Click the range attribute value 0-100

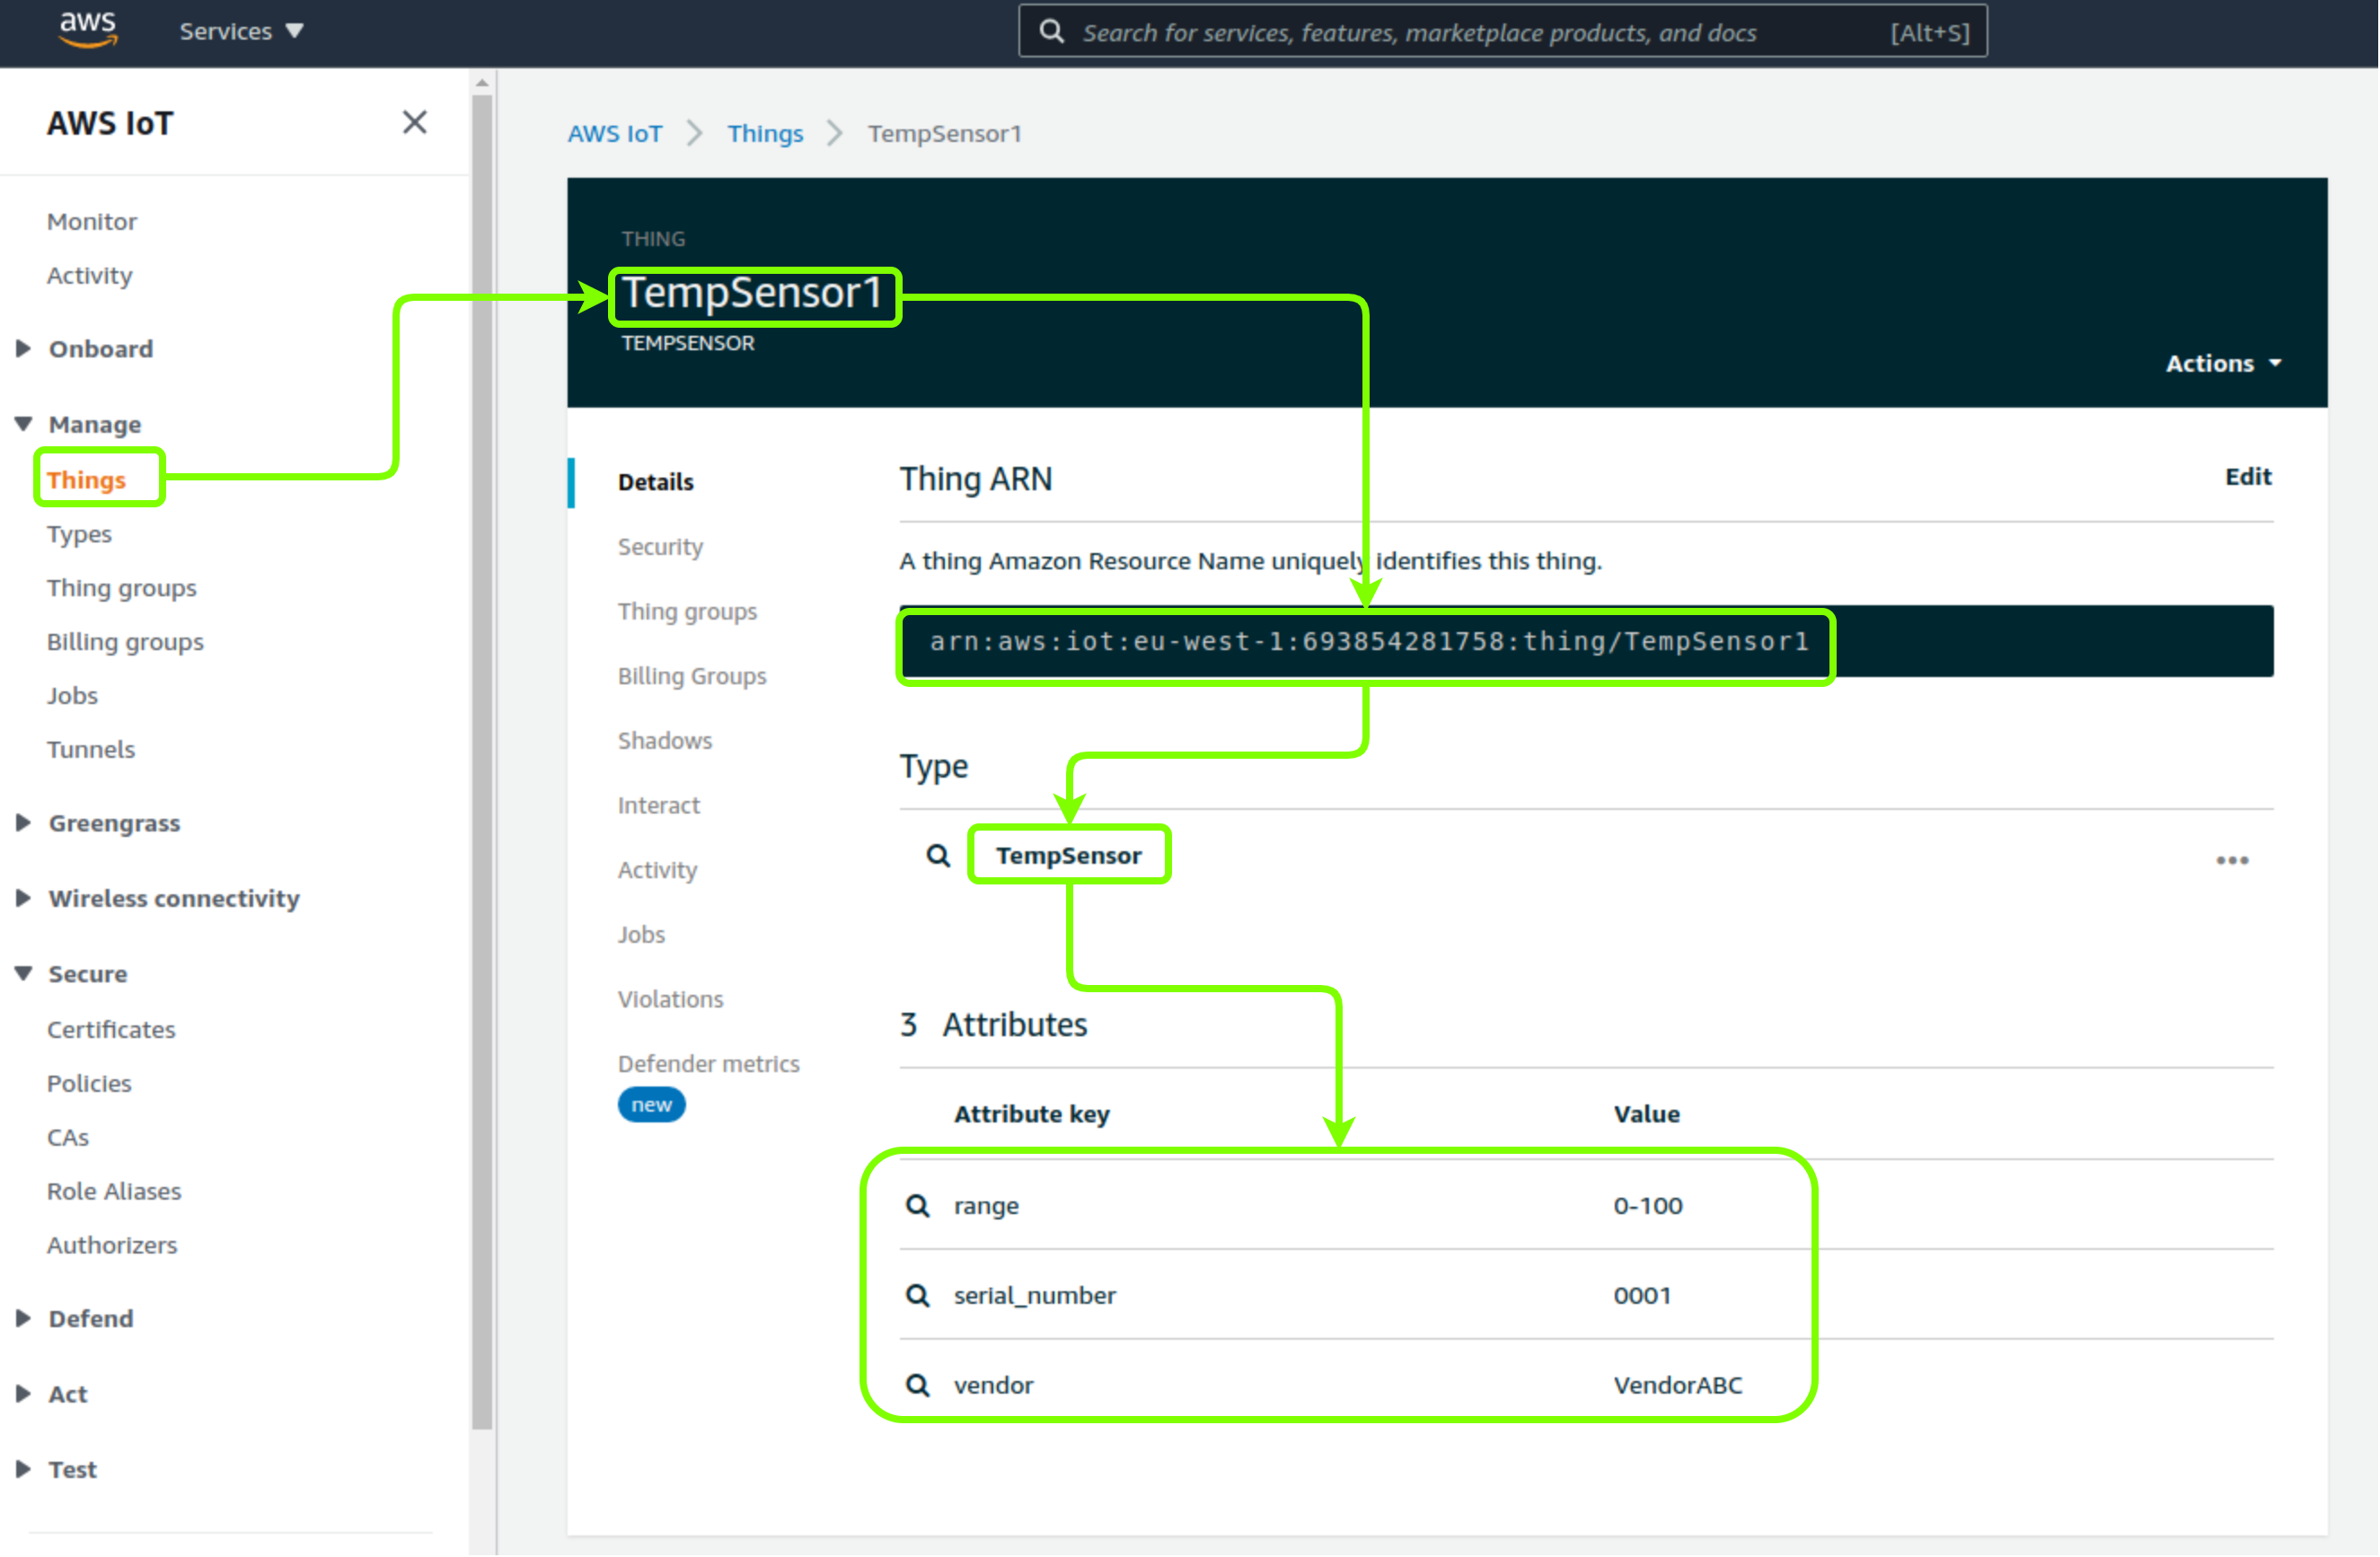[1648, 1206]
